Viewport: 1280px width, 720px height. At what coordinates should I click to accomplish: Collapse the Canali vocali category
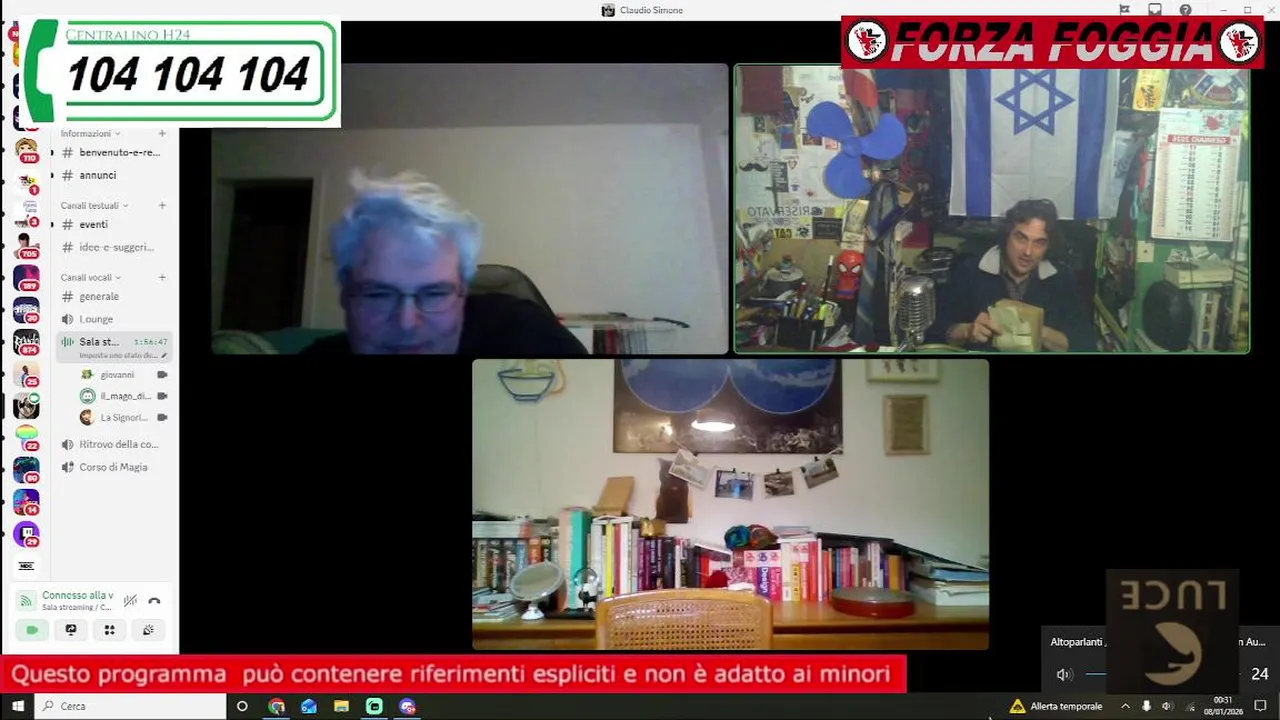click(90, 277)
